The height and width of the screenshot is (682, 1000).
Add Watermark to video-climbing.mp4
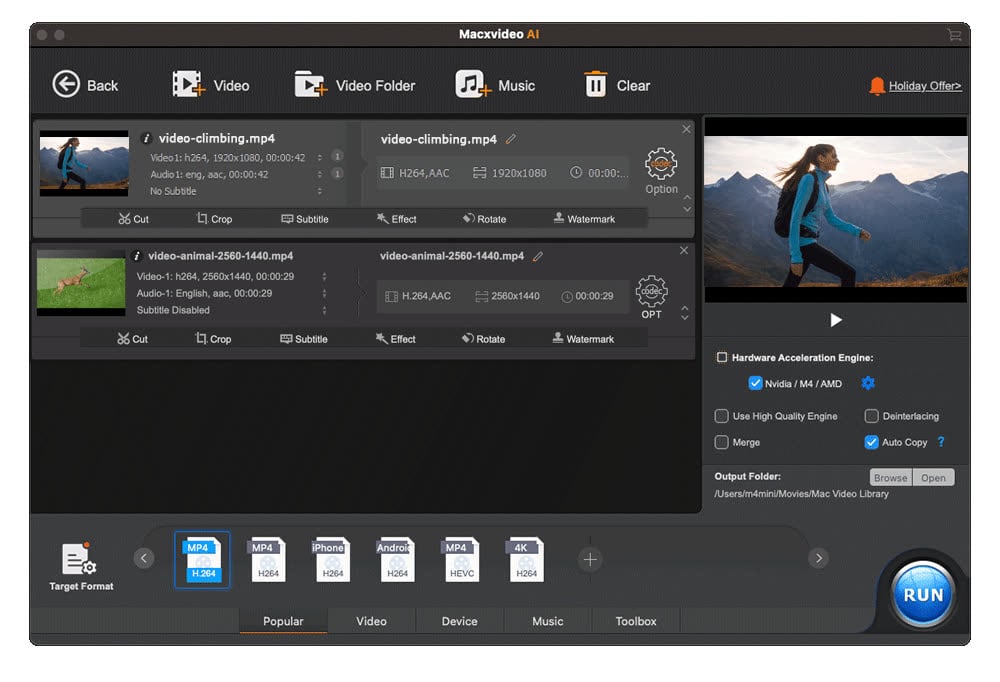click(584, 219)
